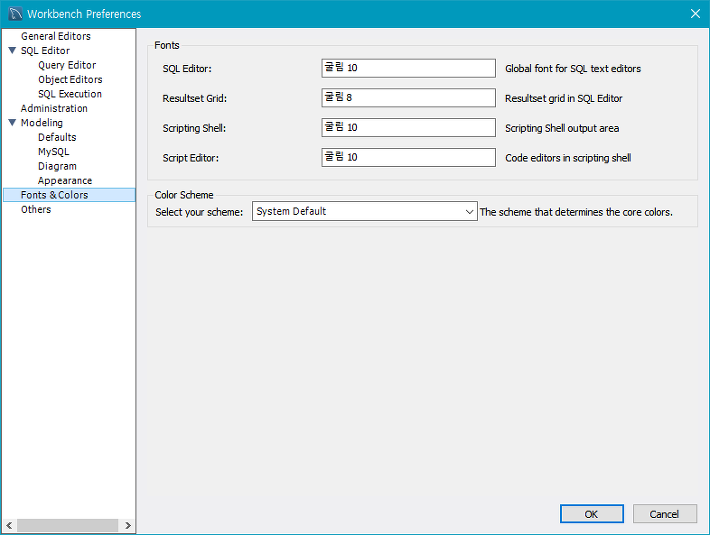Click the 'Script Editor:' label
This screenshot has width=710, height=535.
tap(190, 158)
